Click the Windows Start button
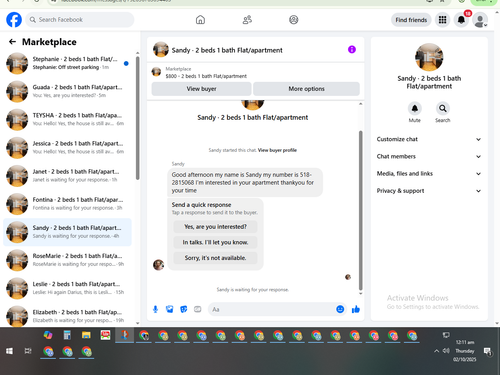The image size is (500, 375). tap(9, 351)
